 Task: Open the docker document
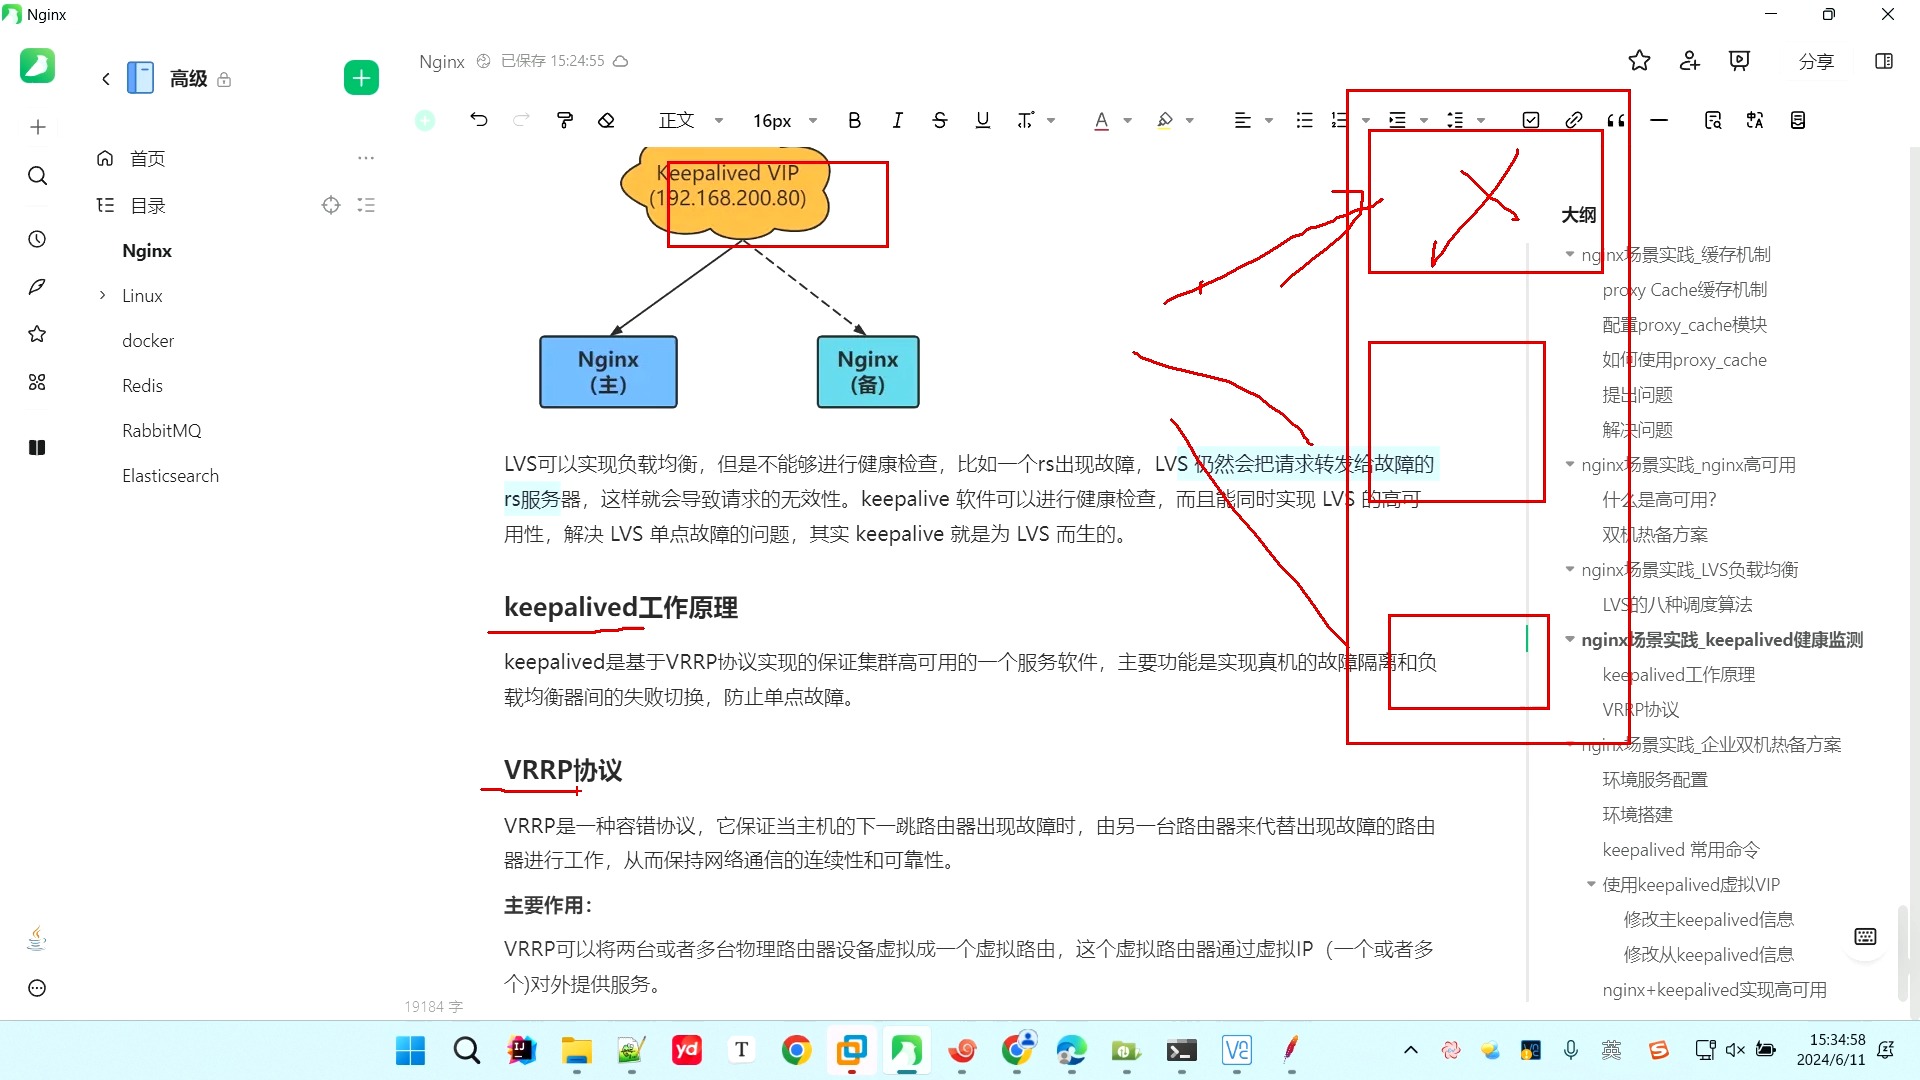point(148,340)
